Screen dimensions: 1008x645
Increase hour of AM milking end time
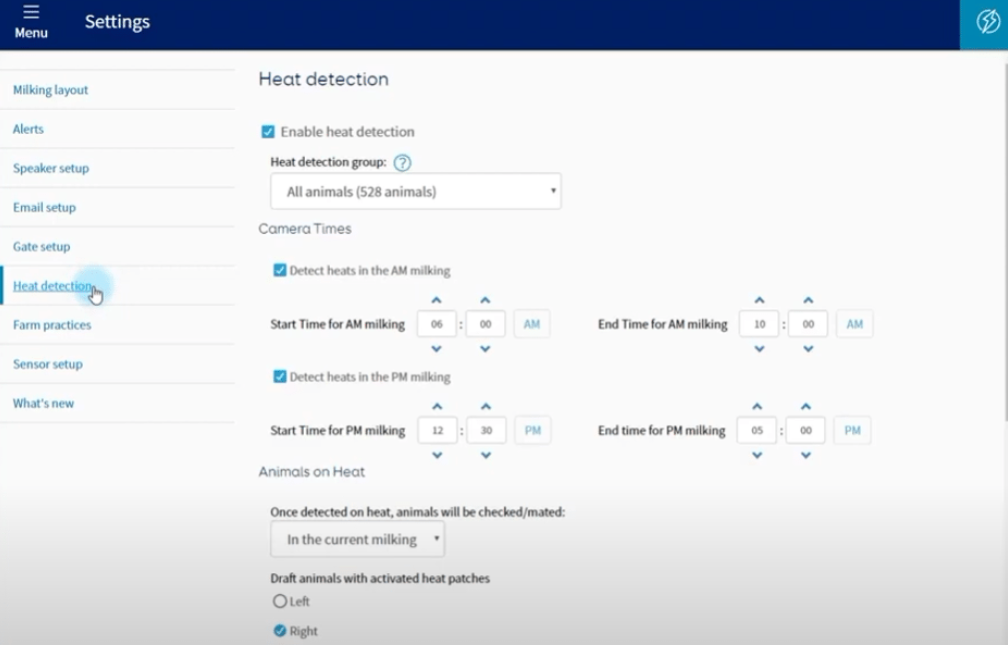pyautogui.click(x=759, y=300)
